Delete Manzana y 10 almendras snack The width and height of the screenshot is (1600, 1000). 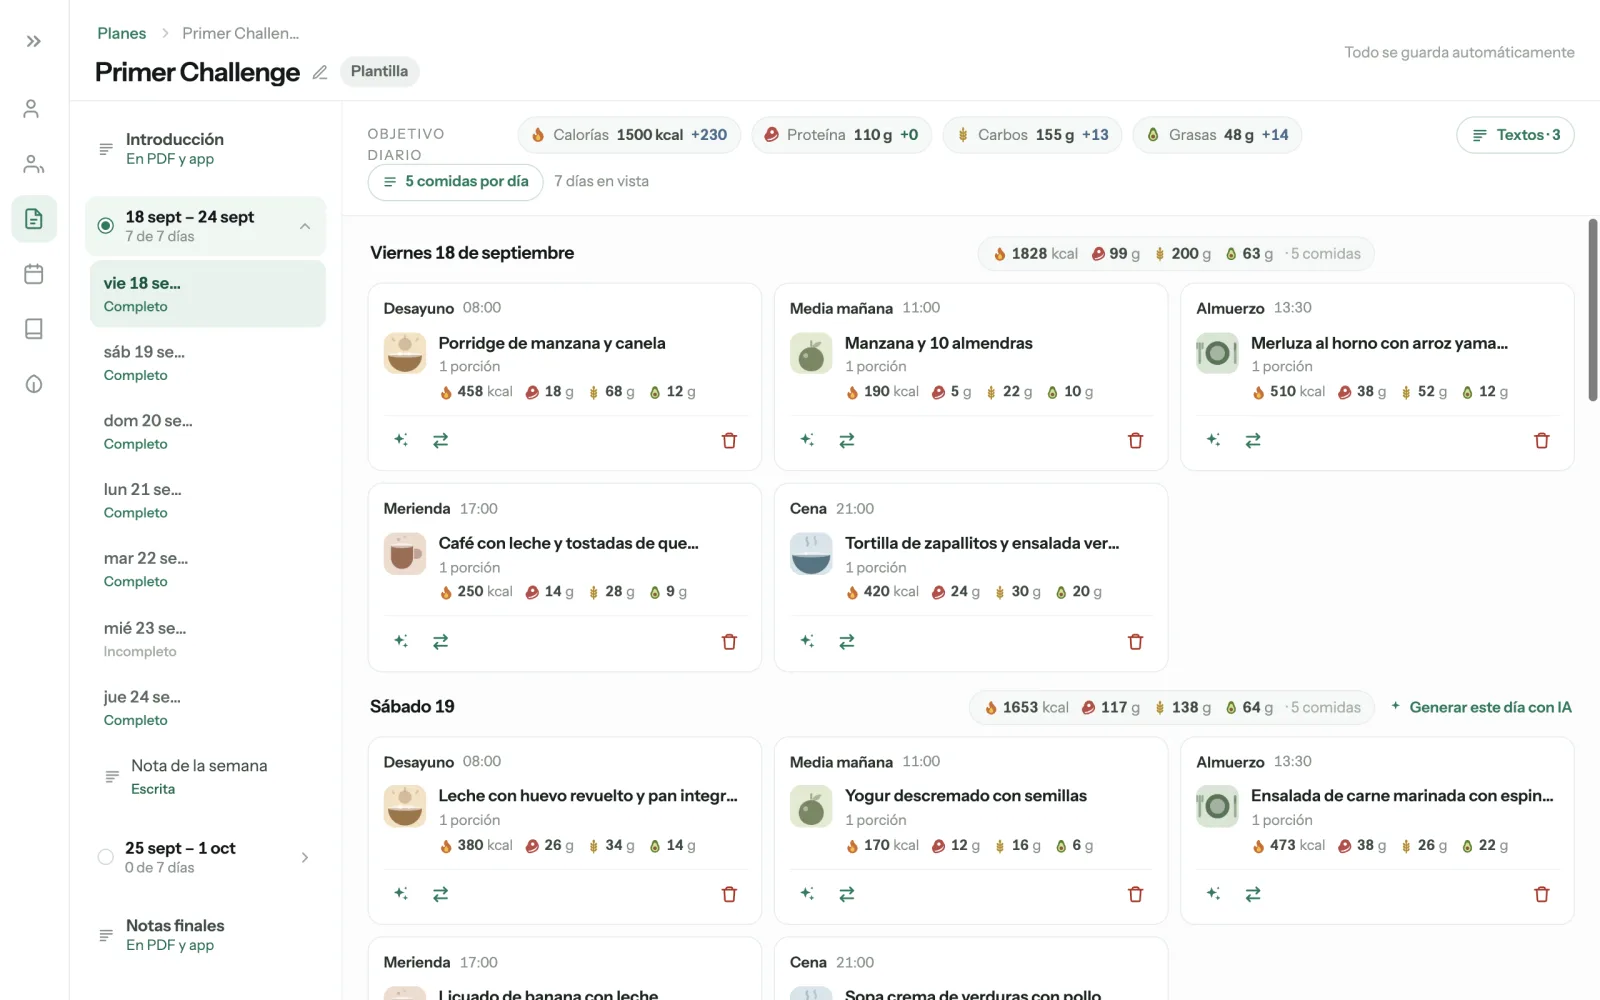1135,440
